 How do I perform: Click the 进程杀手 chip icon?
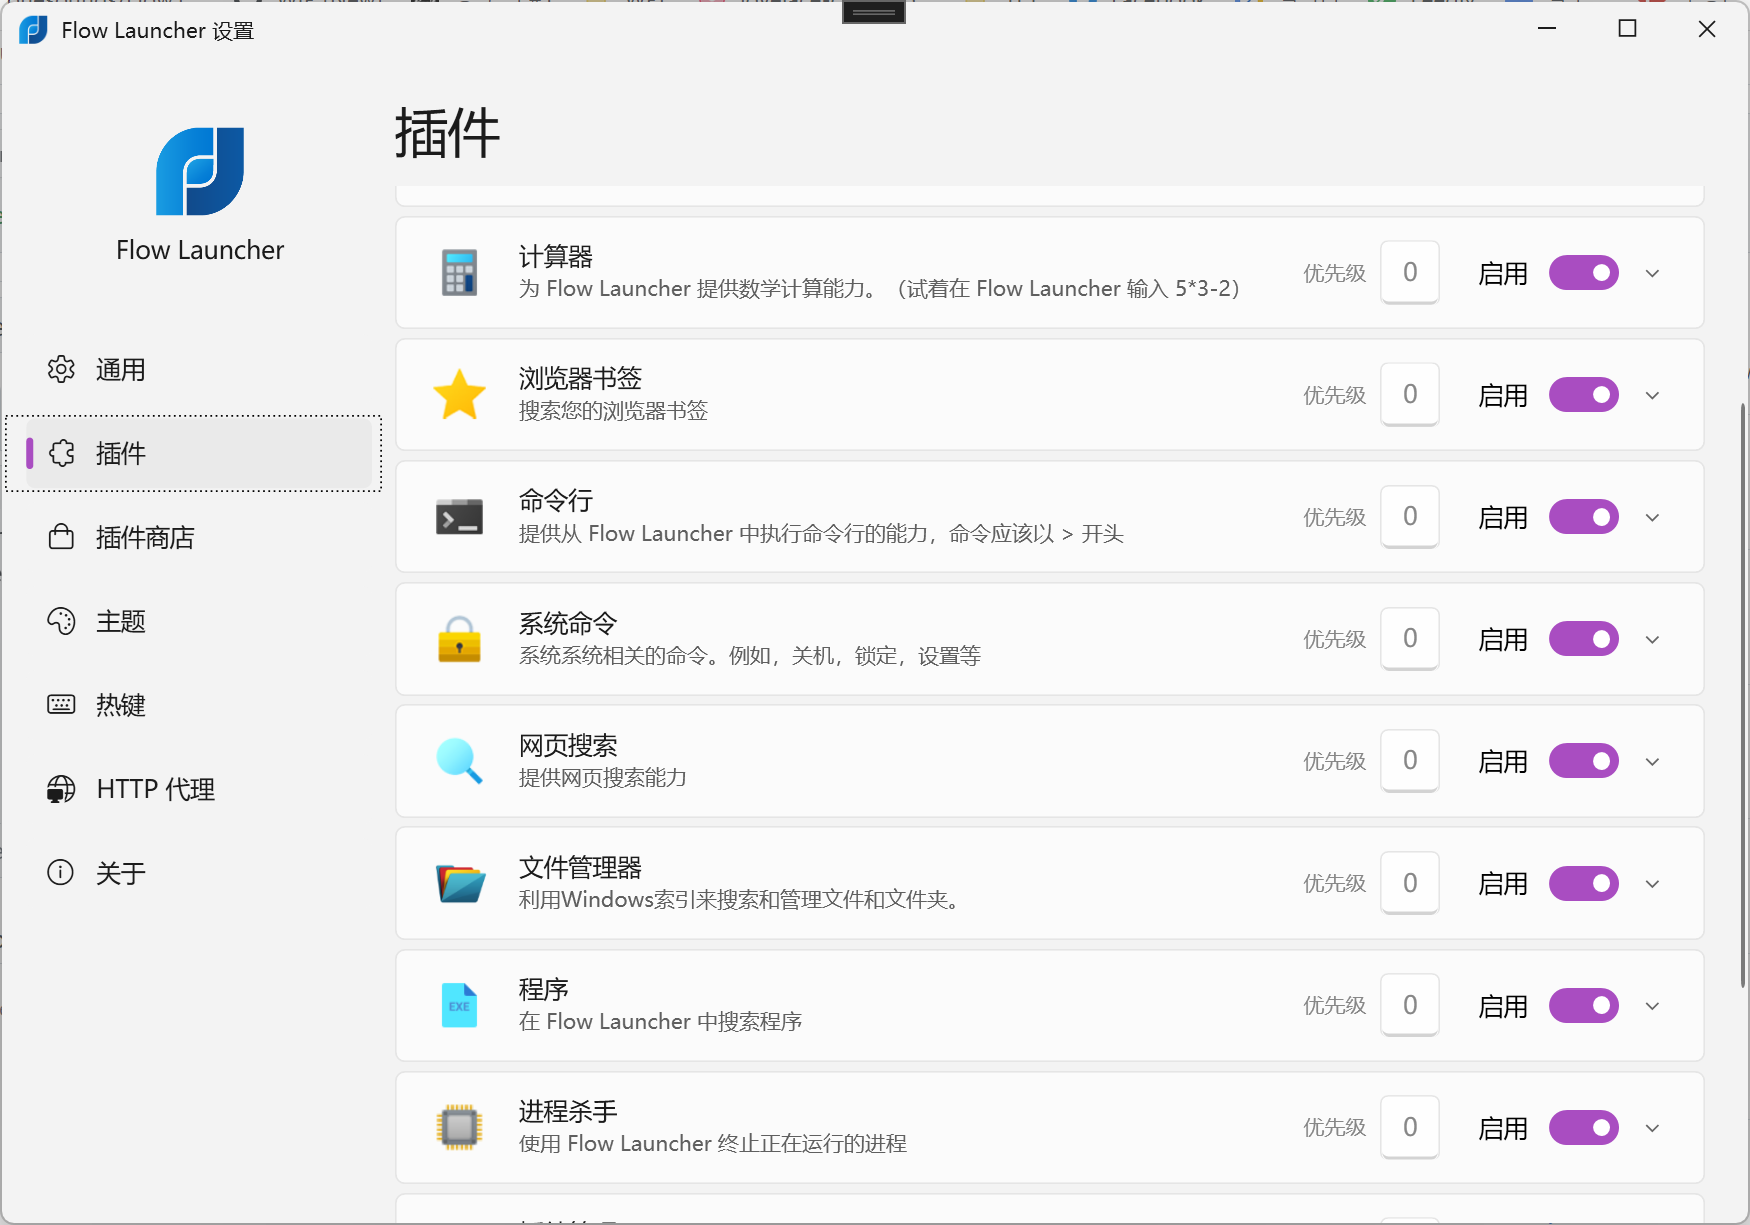tap(459, 1127)
